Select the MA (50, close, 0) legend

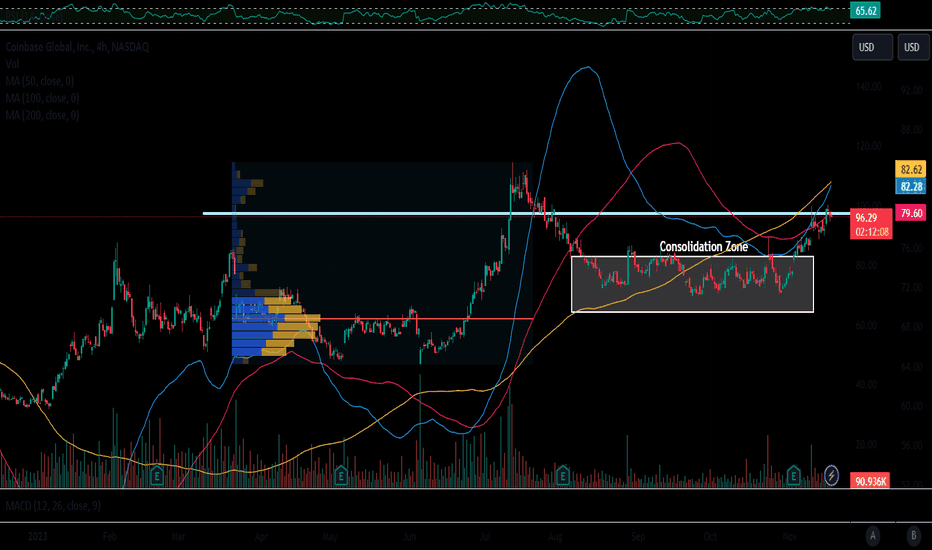pyautogui.click(x=40, y=81)
